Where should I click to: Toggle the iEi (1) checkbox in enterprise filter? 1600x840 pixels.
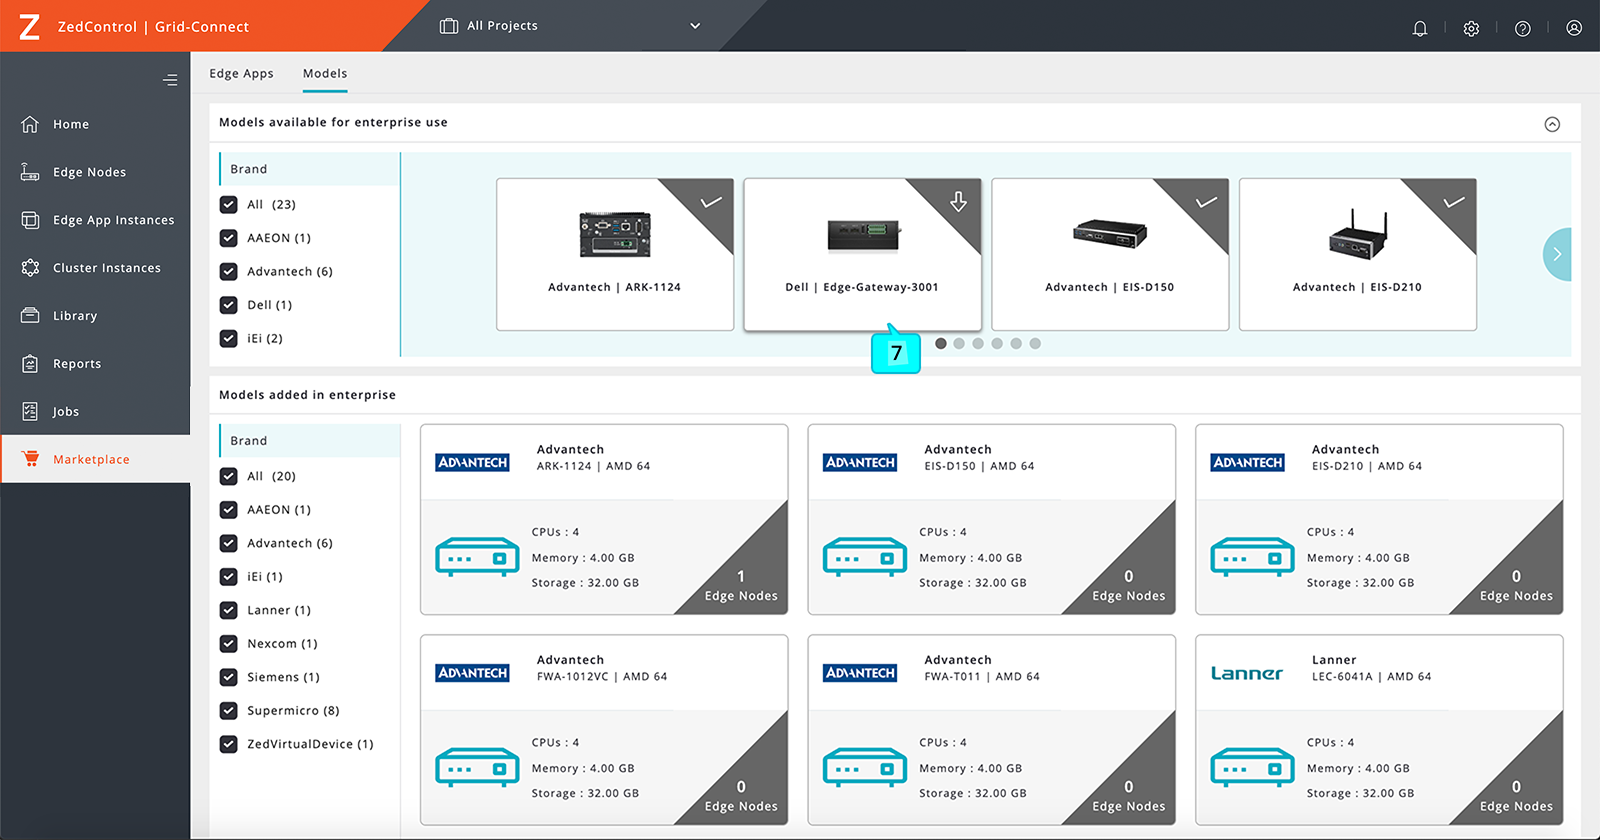pos(228,577)
